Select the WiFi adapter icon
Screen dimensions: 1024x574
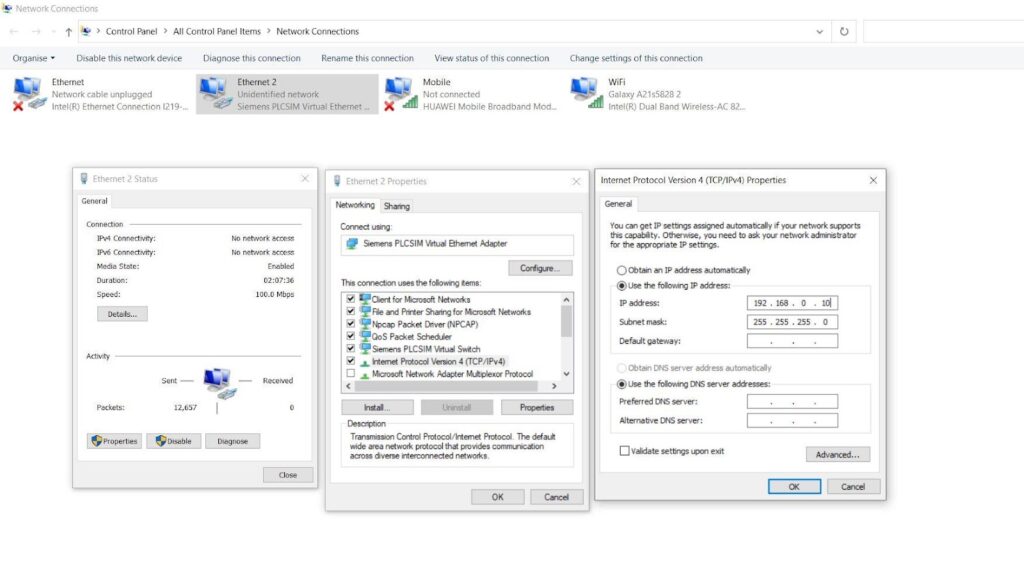pyautogui.click(x=586, y=93)
